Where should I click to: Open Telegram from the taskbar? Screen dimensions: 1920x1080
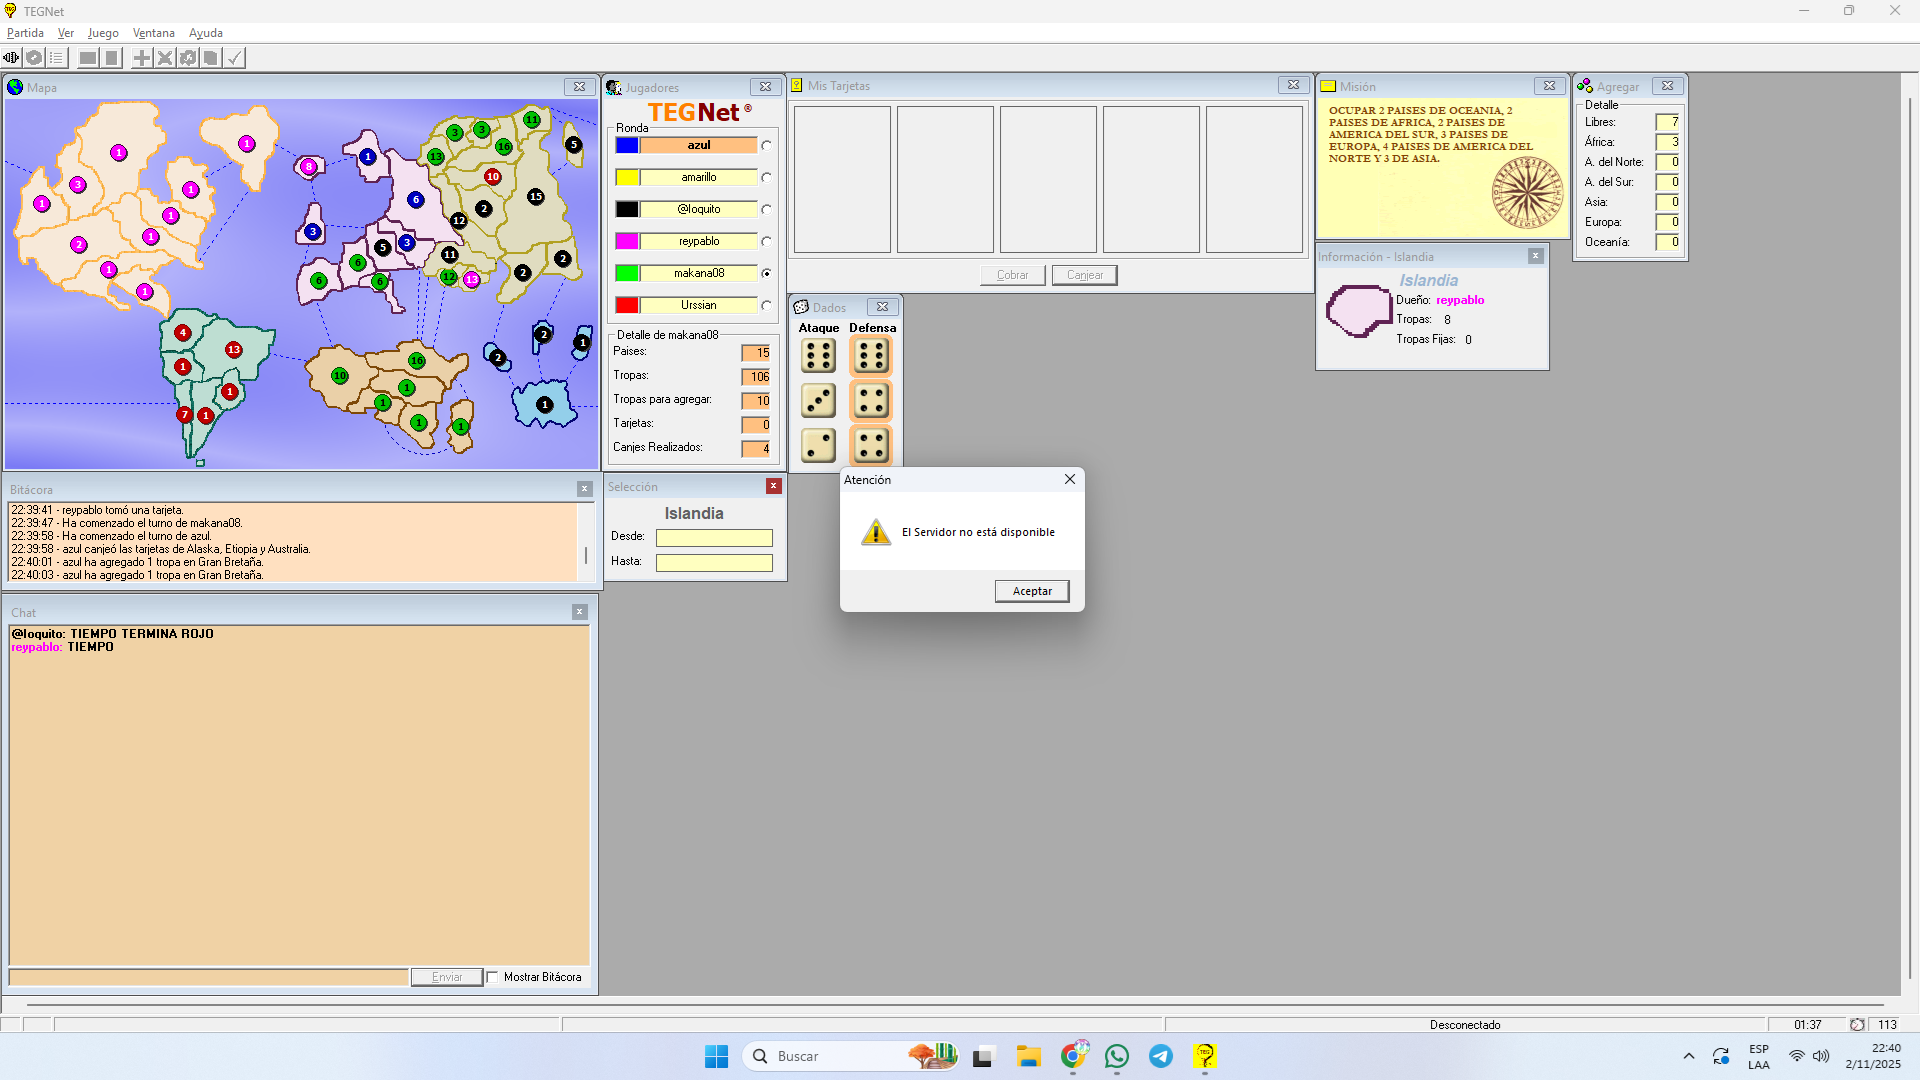[1160, 1056]
